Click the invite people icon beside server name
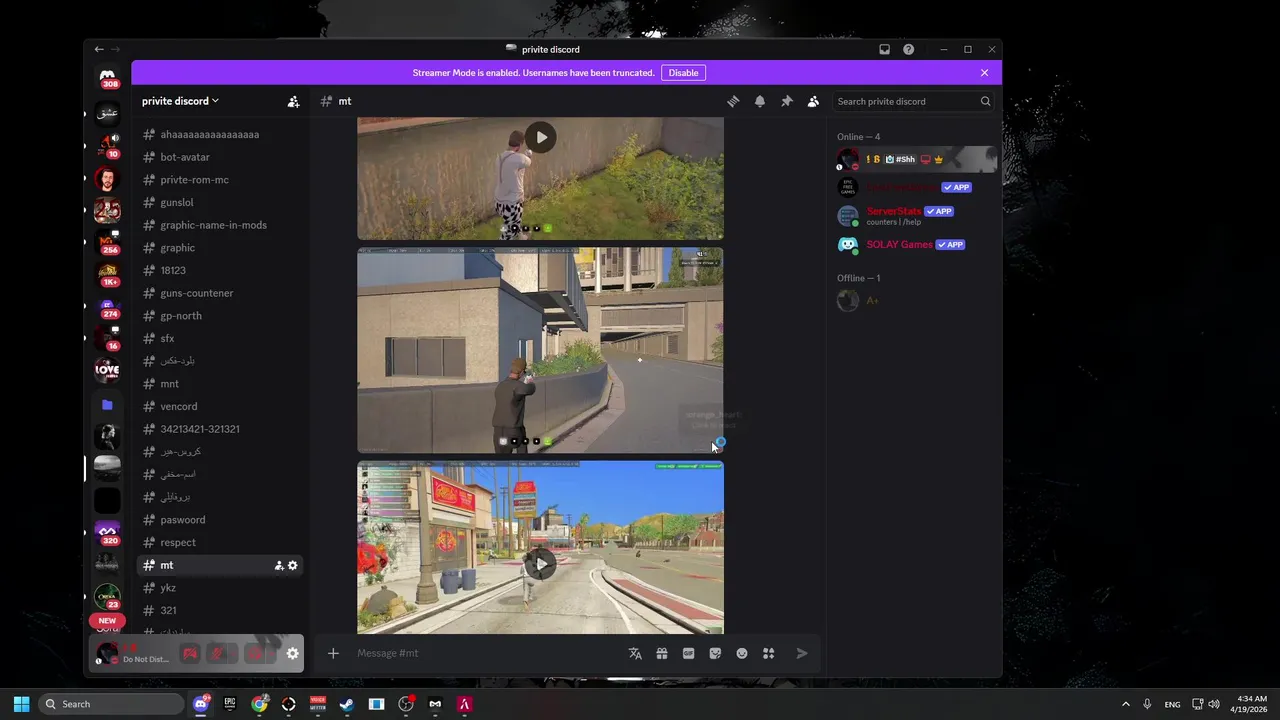Viewport: 1280px width, 720px height. click(x=293, y=101)
